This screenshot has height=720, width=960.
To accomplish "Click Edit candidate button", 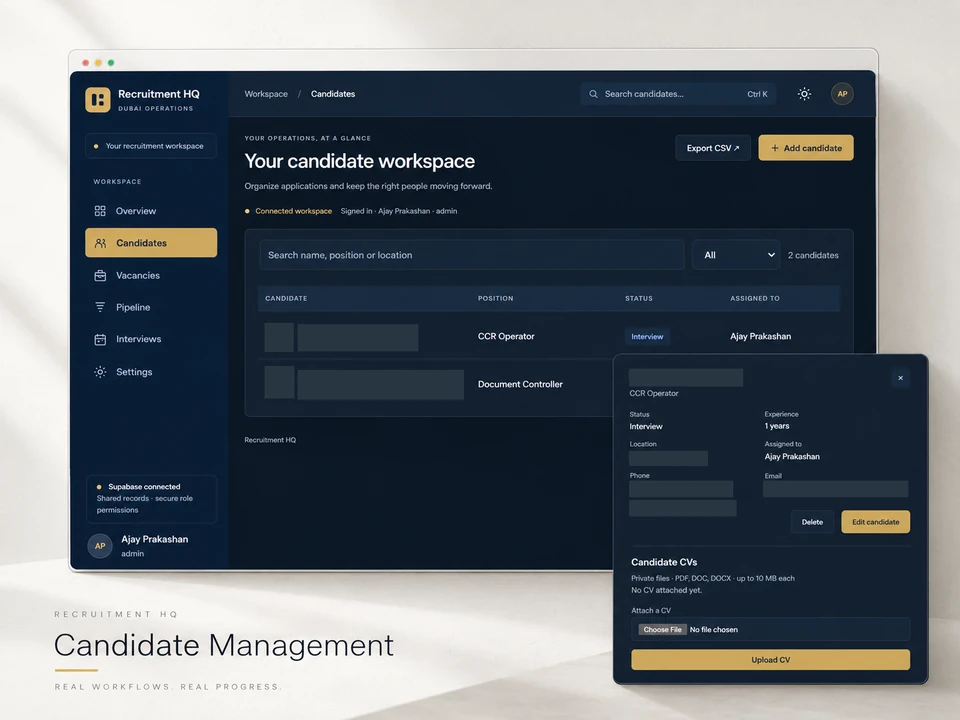I will (876, 522).
